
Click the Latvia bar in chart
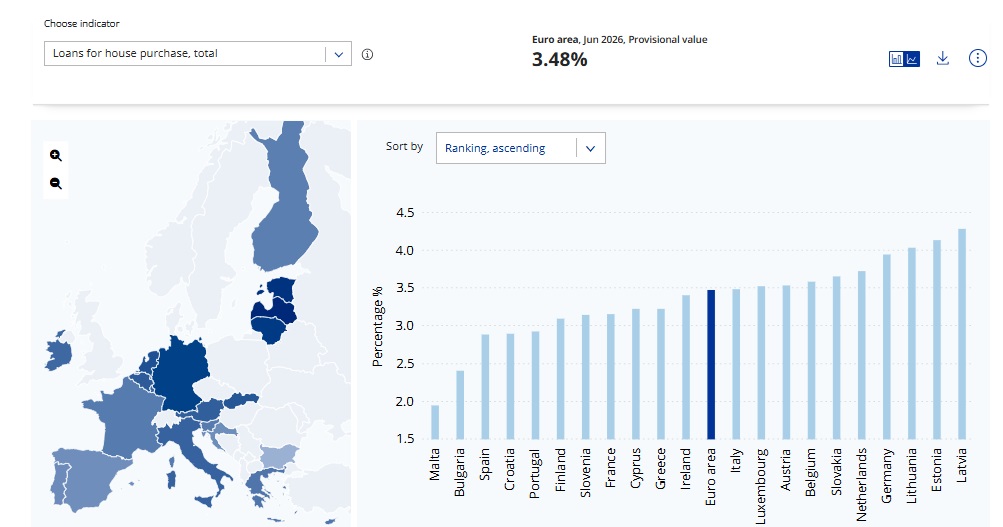962,334
